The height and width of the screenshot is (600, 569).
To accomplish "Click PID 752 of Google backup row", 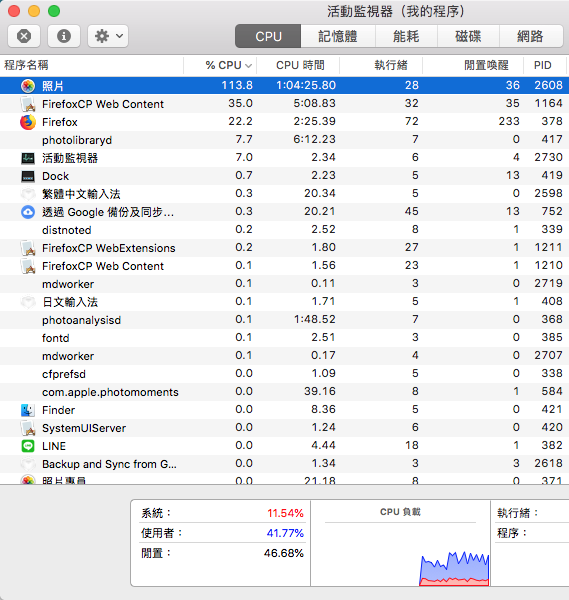I will pos(552,211).
